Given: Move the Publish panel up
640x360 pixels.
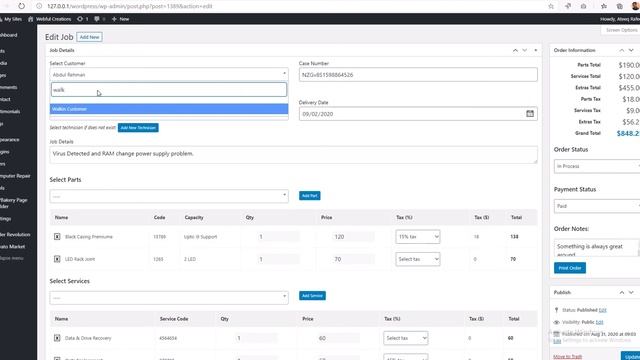Looking at the screenshot, I should (x=622, y=293).
